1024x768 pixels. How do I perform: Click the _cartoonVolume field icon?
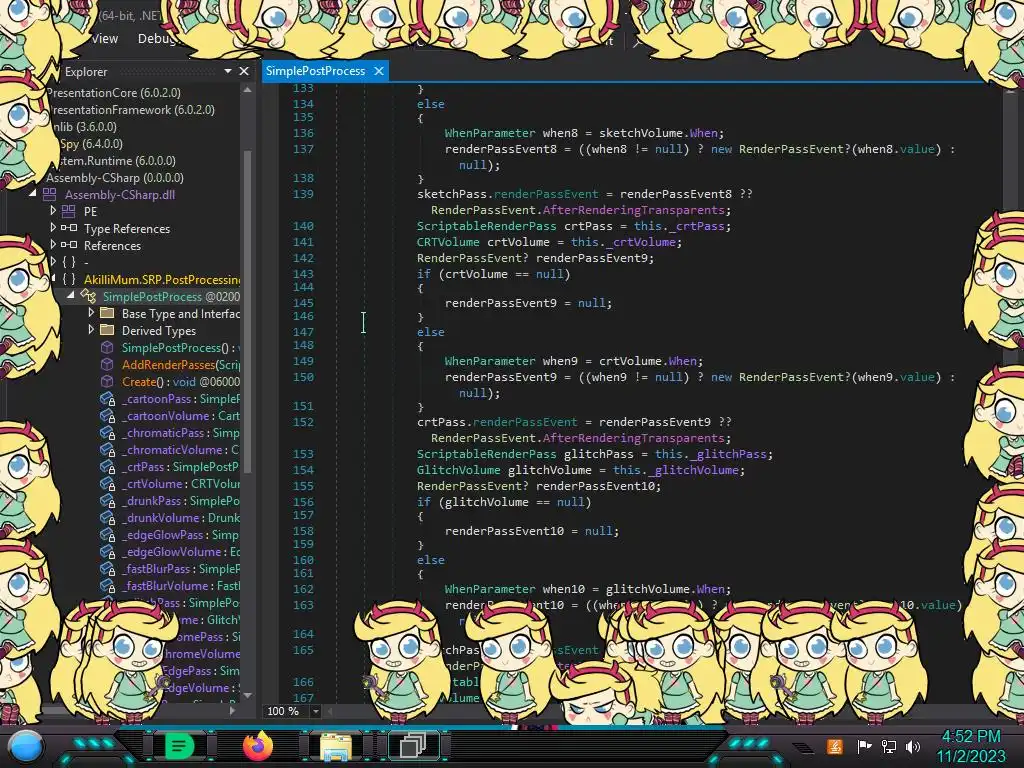(x=108, y=416)
